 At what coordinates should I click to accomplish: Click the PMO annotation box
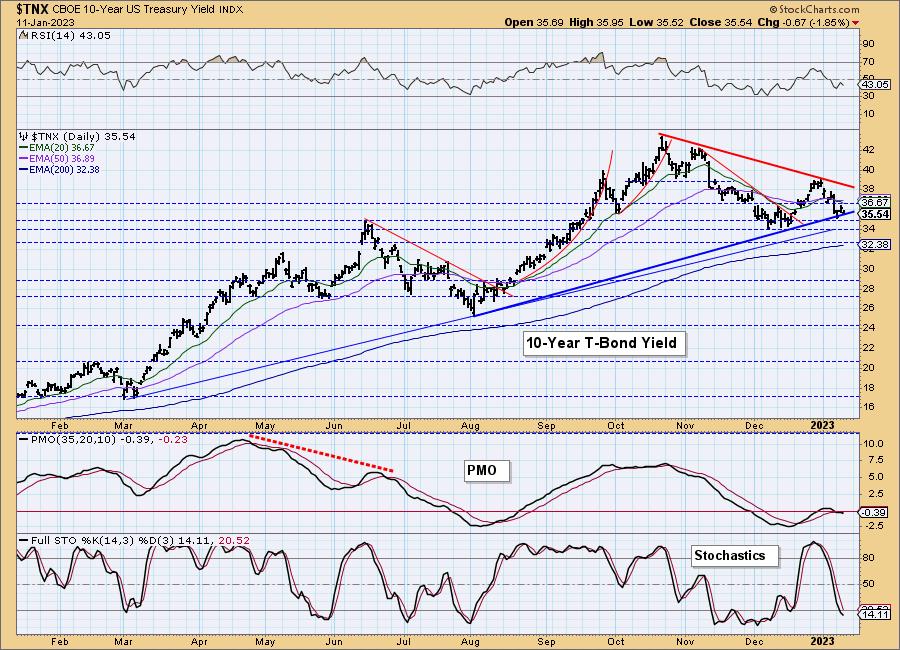[486, 471]
